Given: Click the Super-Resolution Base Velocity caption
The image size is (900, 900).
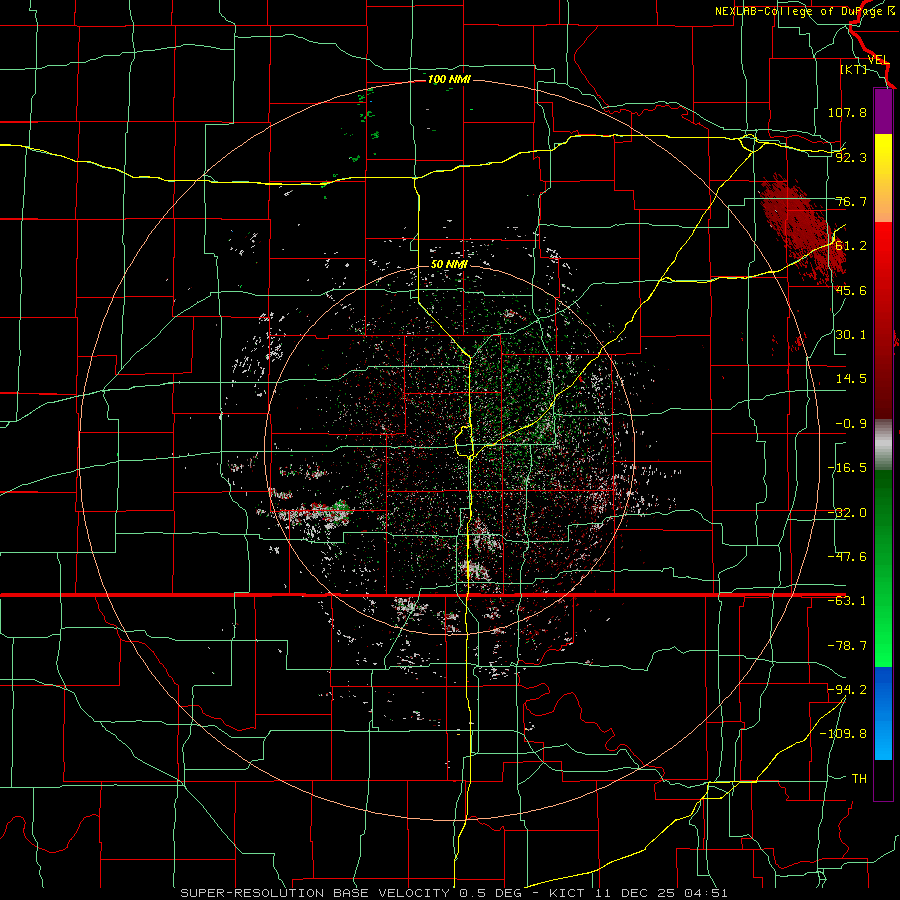Looking at the screenshot, I should [454, 893].
